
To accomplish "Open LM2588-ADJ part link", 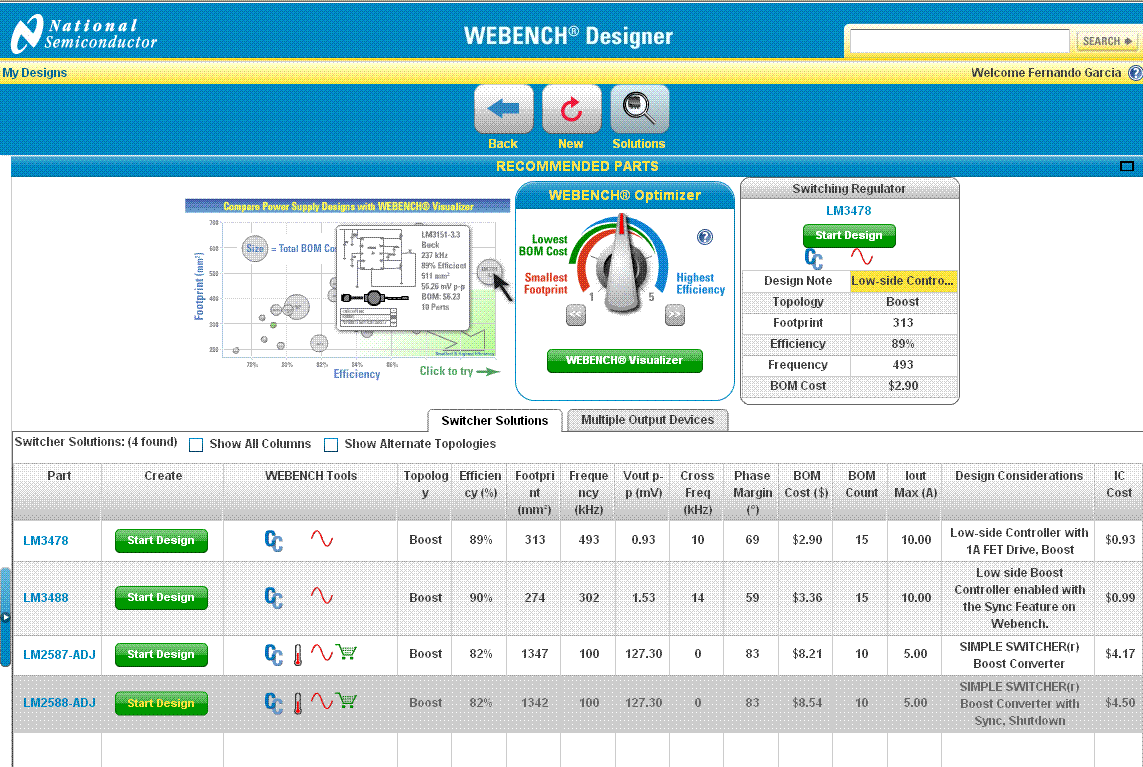I will pyautogui.click(x=59, y=704).
